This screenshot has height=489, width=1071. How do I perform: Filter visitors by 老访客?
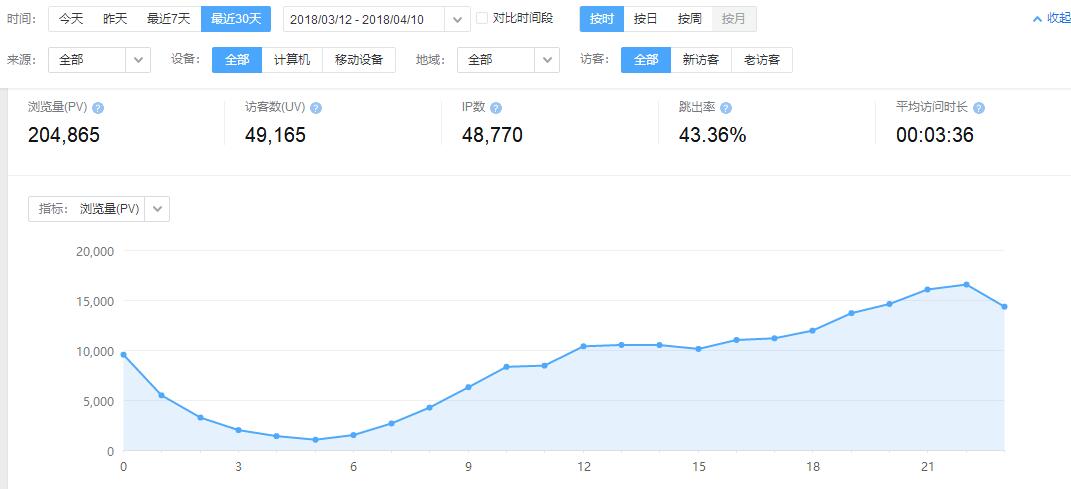click(762, 60)
